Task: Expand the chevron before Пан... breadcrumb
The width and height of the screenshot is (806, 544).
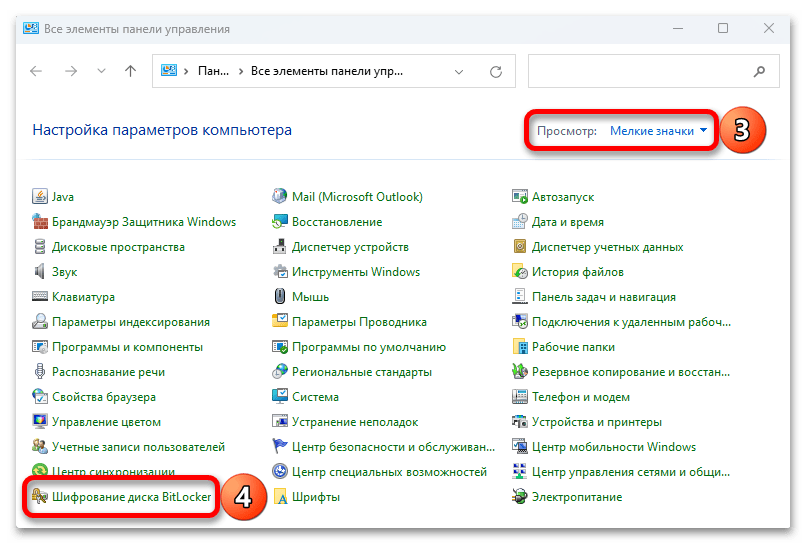Action: click(186, 71)
